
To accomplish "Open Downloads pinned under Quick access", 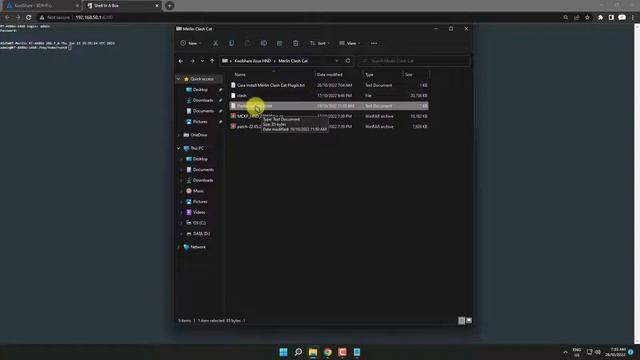I will 203,100.
